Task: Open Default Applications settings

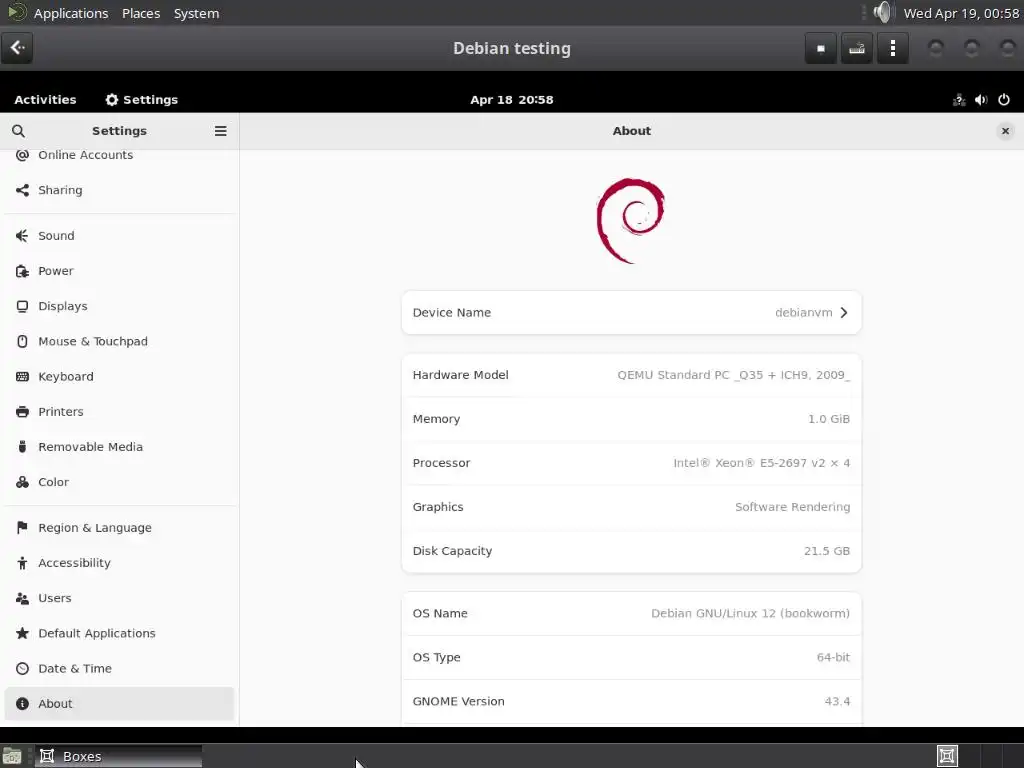Action: 120,633
